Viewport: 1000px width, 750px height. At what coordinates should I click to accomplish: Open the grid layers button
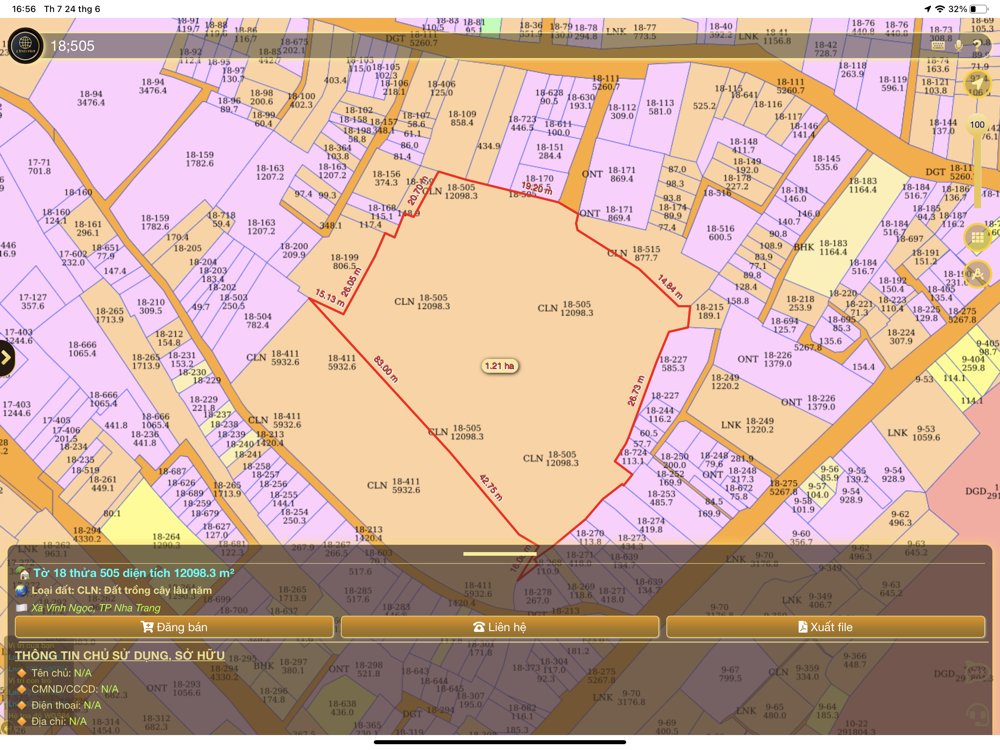(x=977, y=238)
